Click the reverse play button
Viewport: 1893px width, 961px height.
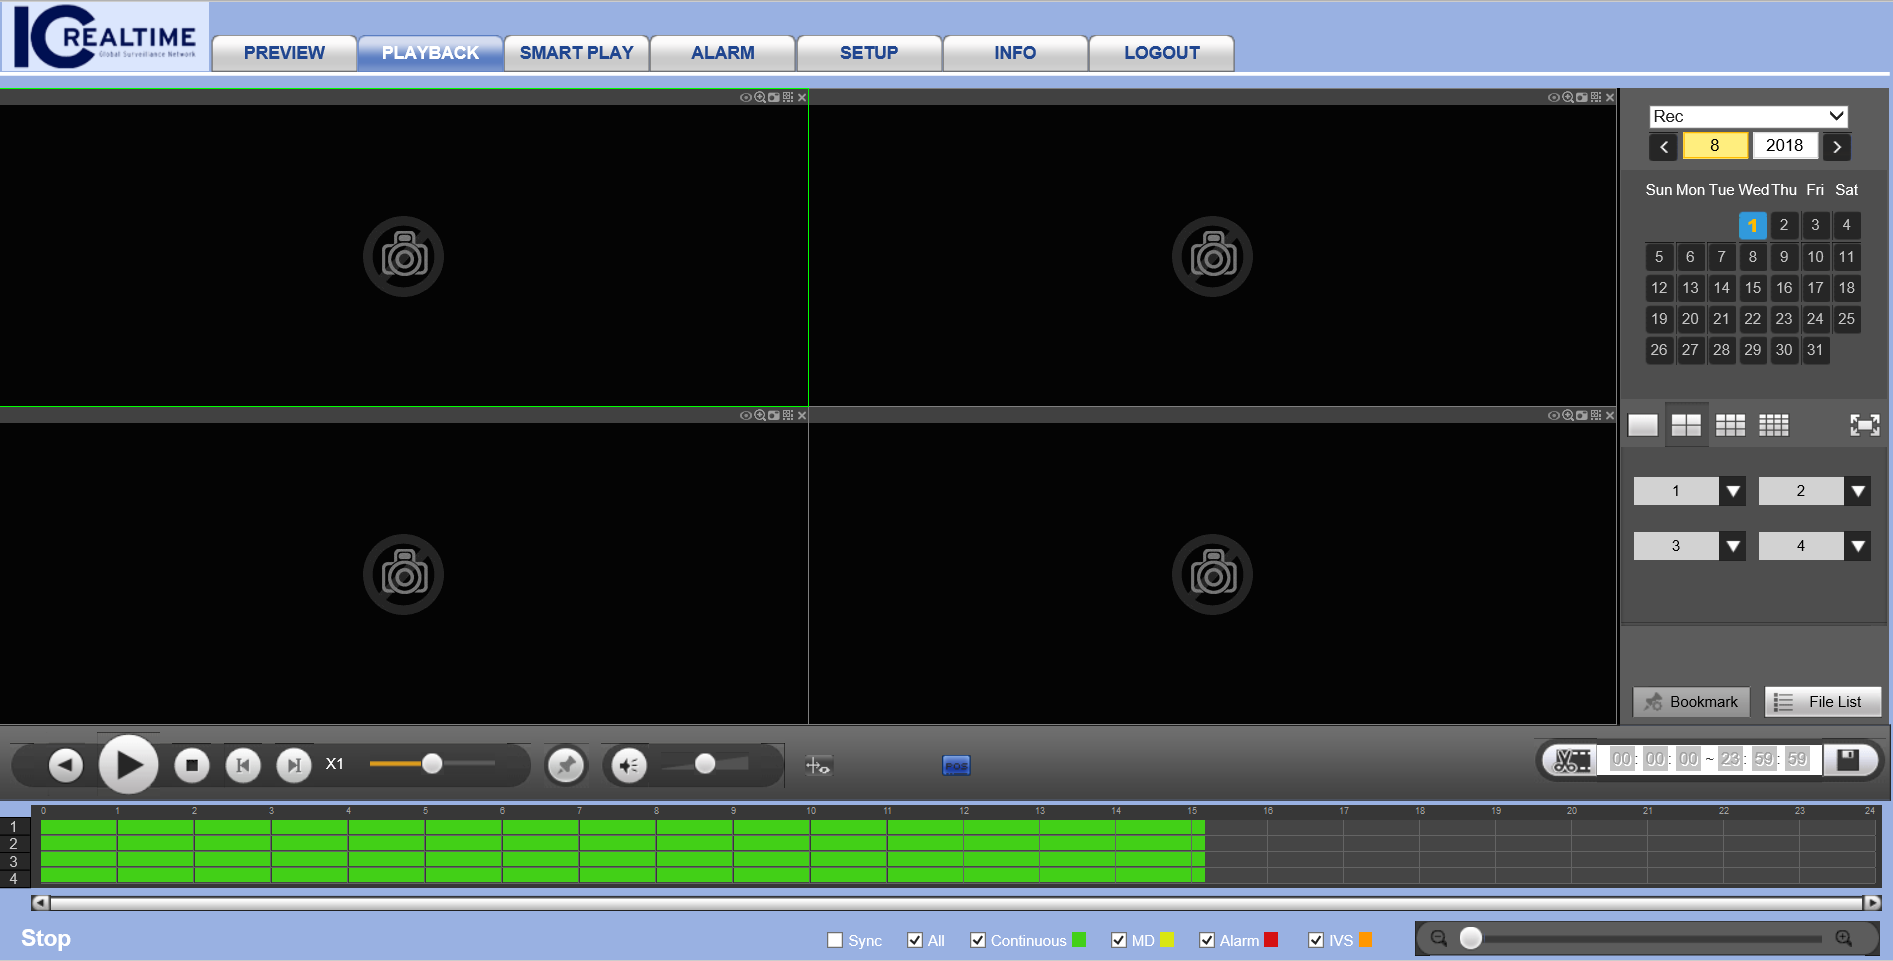[66, 766]
